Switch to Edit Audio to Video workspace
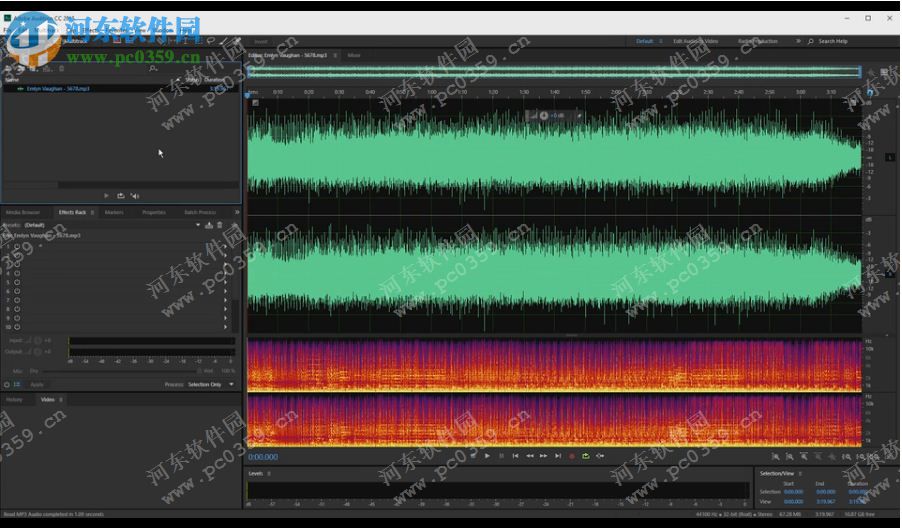The image size is (902, 528). pyautogui.click(x=695, y=41)
